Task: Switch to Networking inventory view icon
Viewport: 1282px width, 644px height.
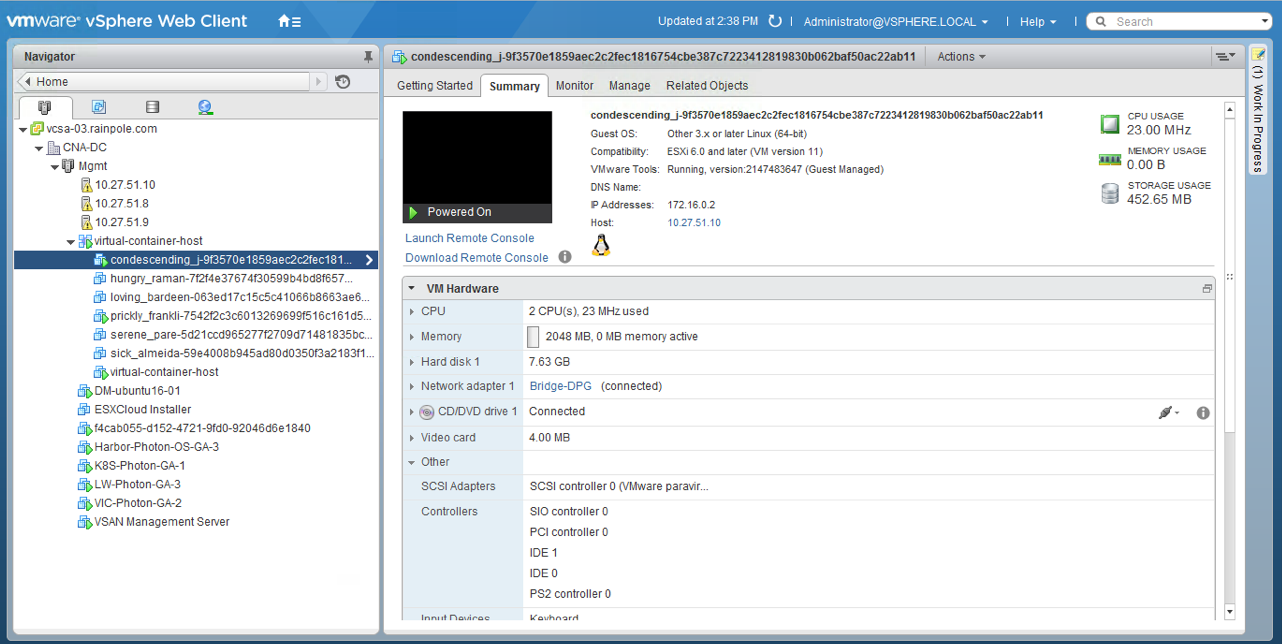Action: [x=205, y=107]
